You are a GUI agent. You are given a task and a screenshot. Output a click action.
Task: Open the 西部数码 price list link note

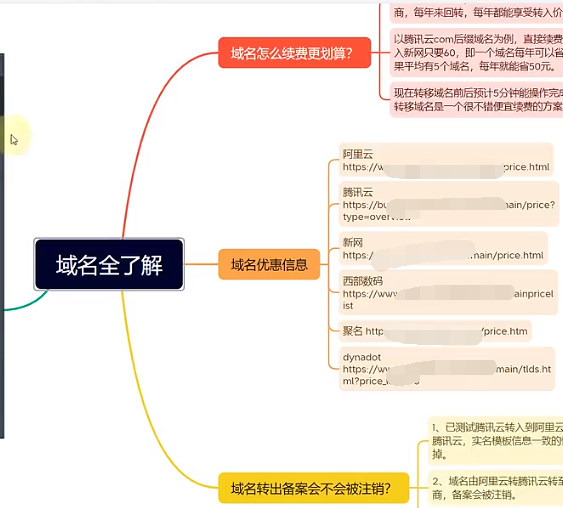click(x=448, y=293)
